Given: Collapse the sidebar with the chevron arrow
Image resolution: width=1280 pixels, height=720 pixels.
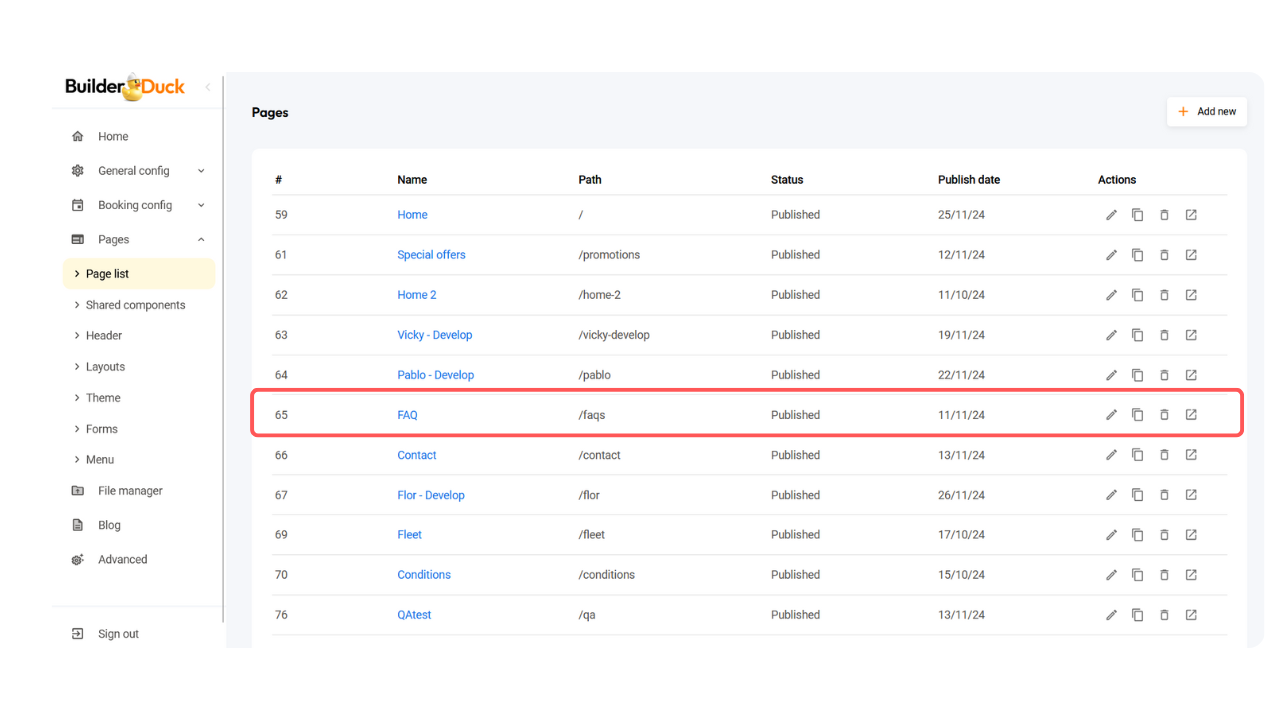Looking at the screenshot, I should pos(208,87).
